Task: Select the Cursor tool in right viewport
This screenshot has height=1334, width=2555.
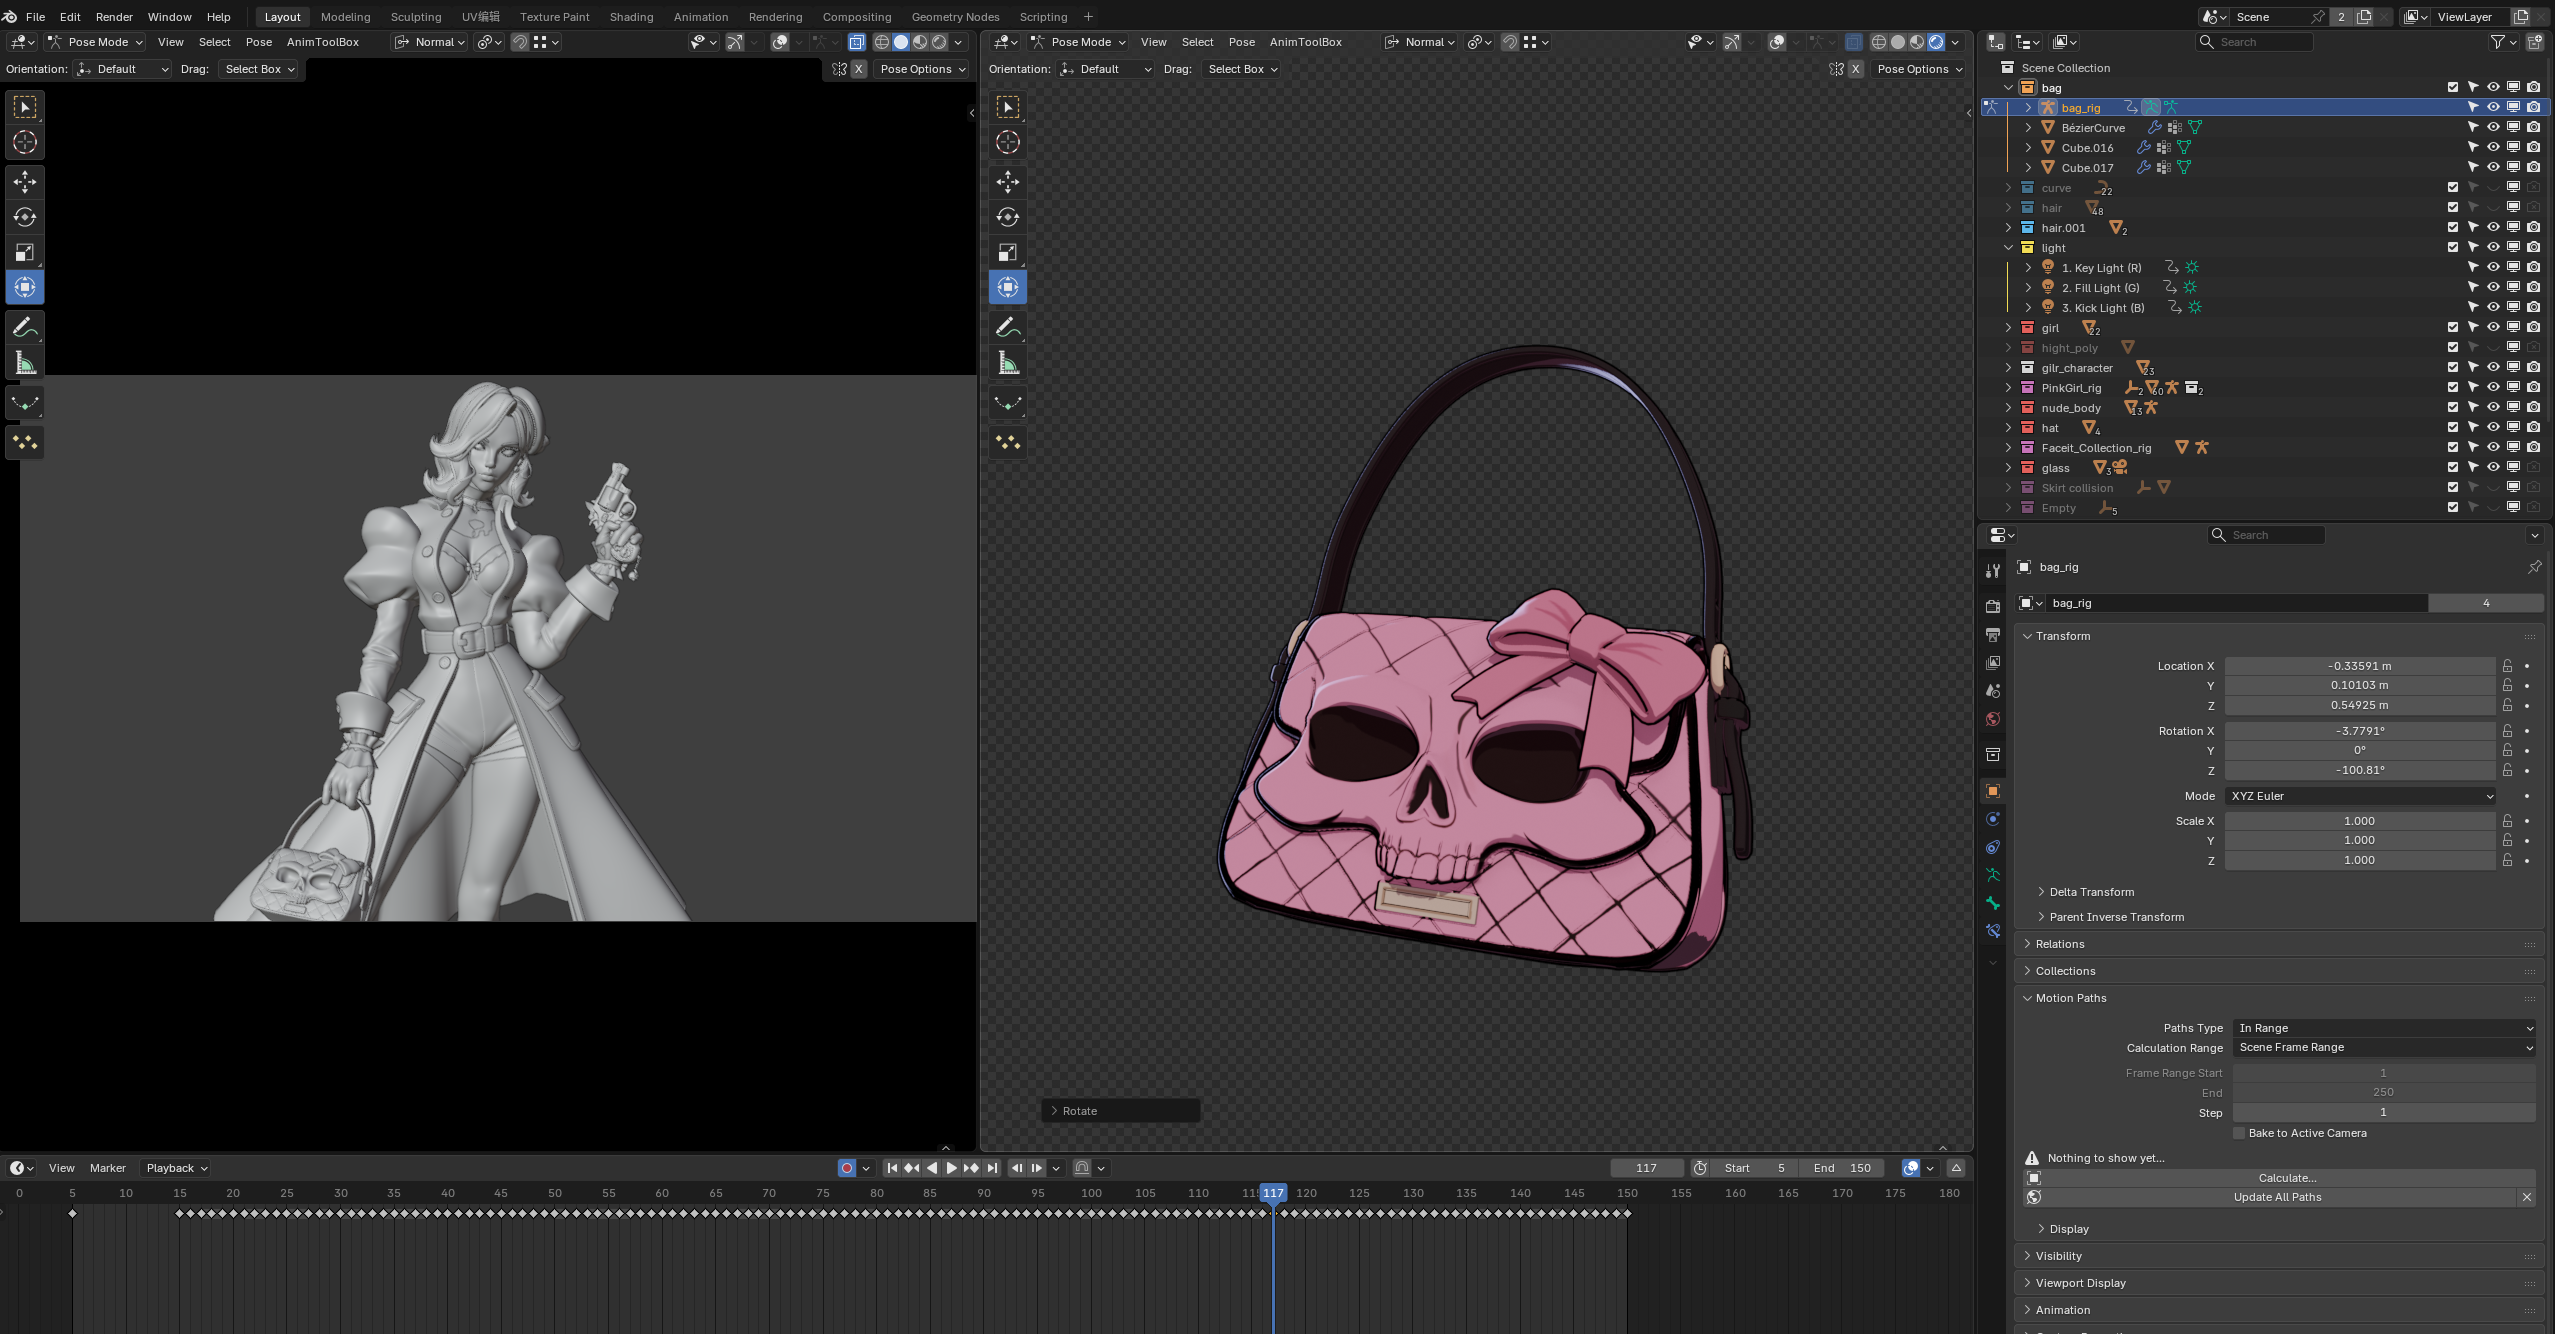Action: [1008, 142]
